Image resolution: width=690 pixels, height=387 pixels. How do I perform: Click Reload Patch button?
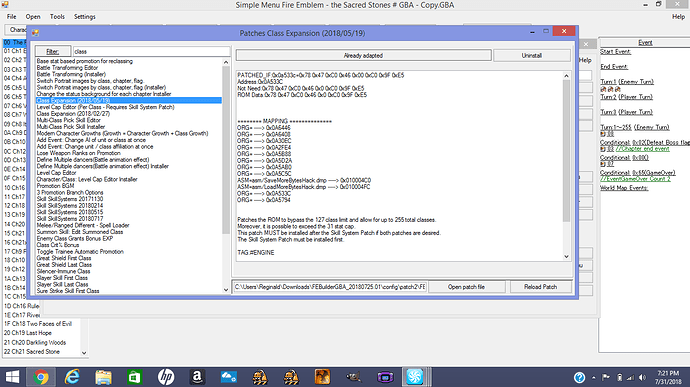pyautogui.click(x=540, y=287)
